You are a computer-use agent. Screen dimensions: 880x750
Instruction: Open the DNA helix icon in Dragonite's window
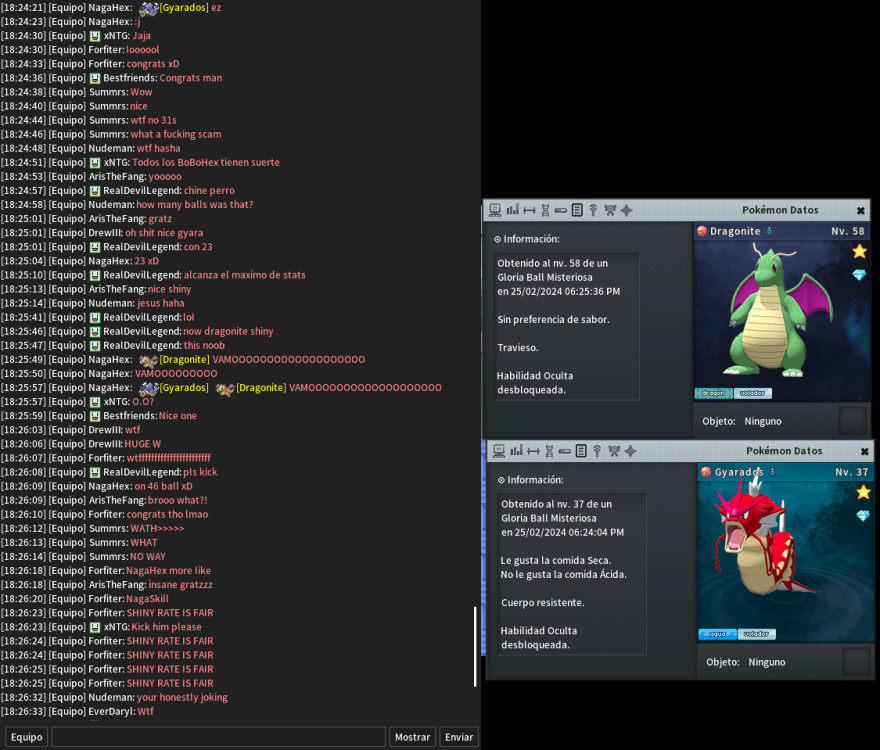click(545, 211)
